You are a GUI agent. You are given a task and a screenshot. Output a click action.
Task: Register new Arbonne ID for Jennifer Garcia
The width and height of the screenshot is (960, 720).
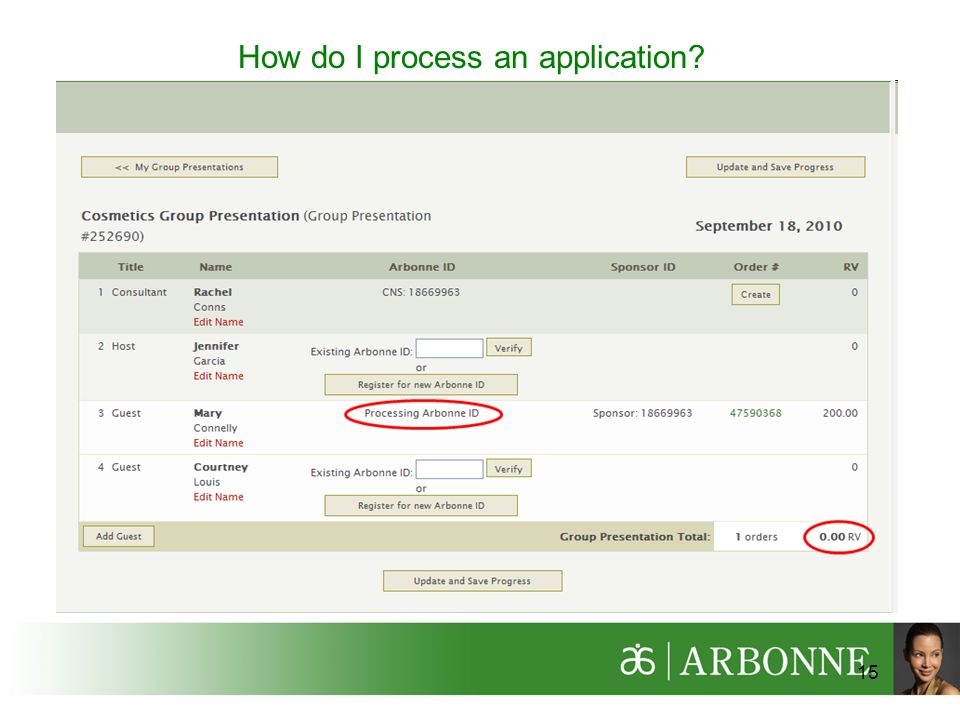(421, 385)
